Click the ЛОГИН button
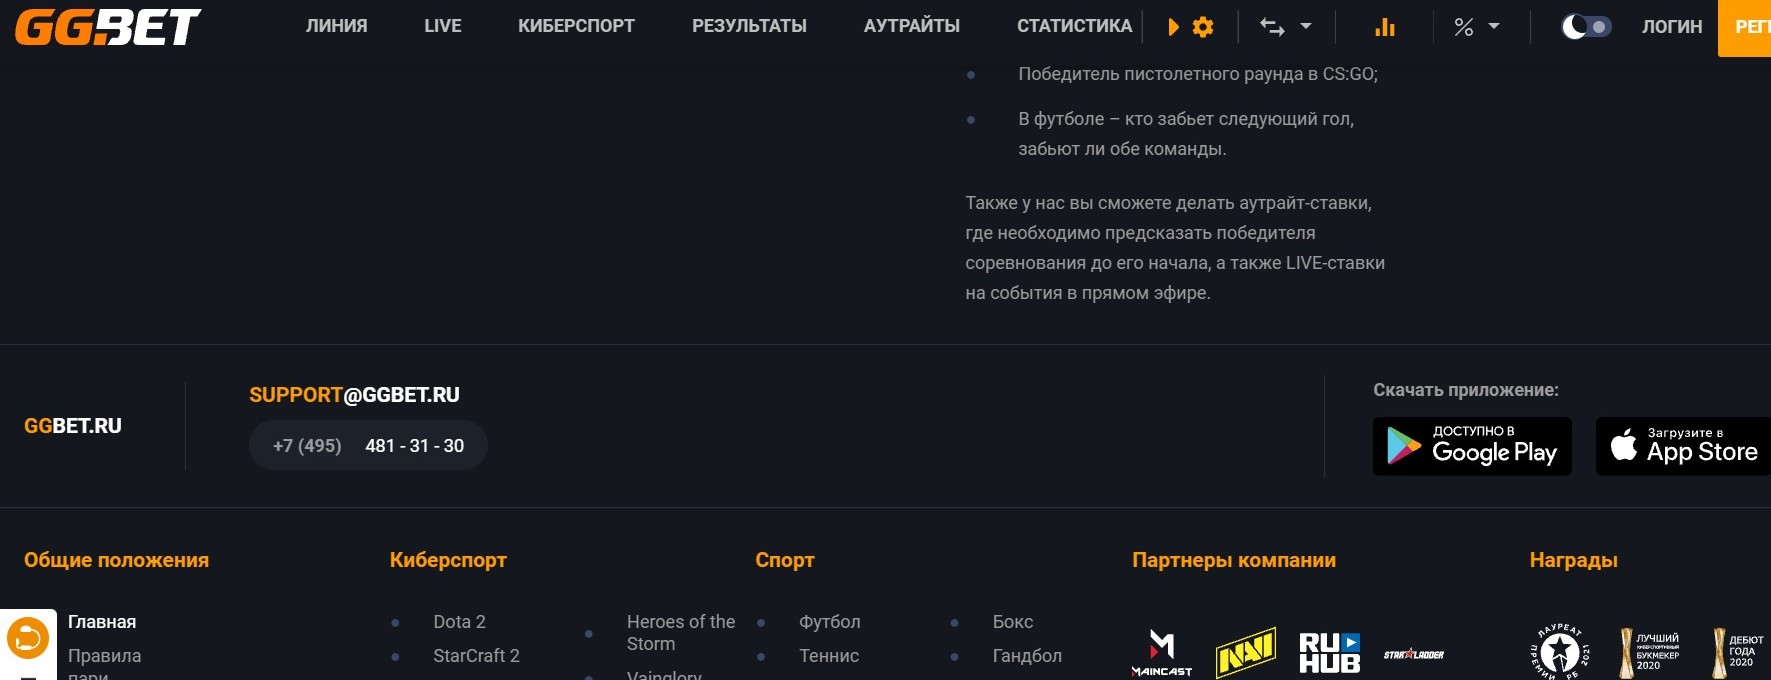 [1672, 27]
